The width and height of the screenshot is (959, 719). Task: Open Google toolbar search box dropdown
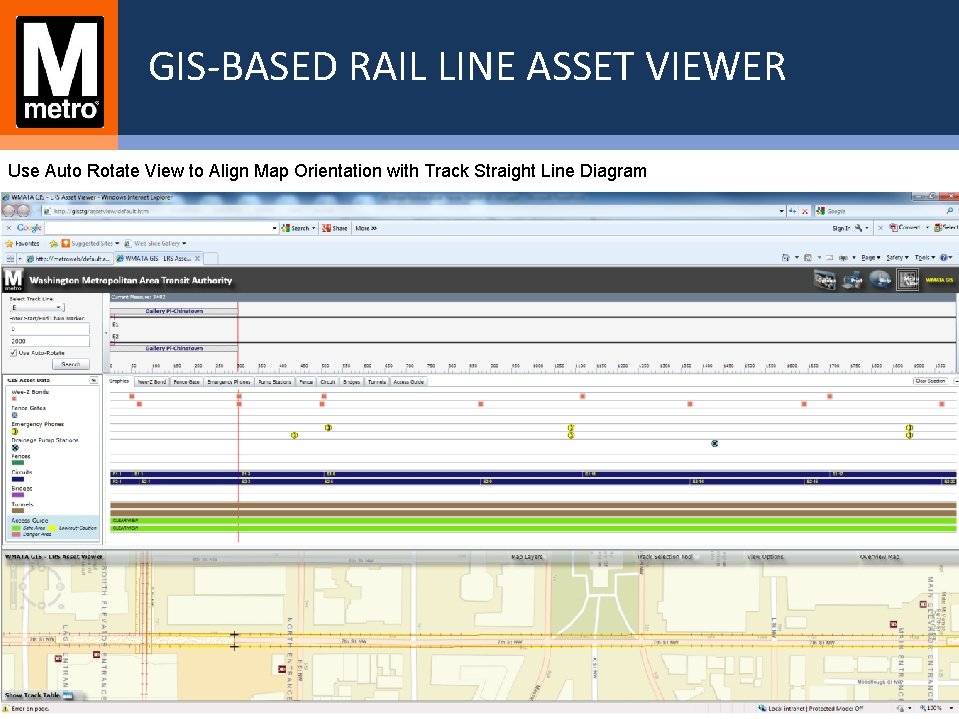point(274,228)
